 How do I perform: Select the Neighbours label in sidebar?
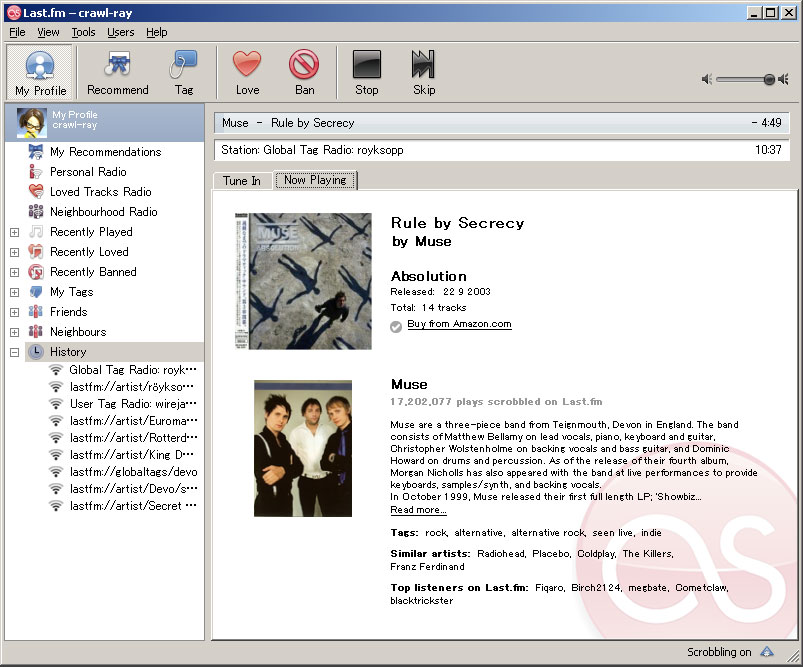78,331
